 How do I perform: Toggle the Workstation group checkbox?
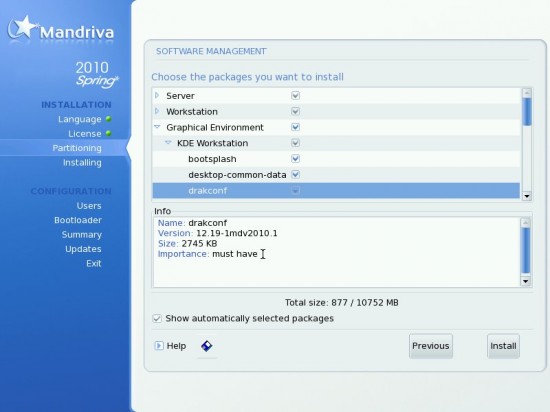click(295, 111)
